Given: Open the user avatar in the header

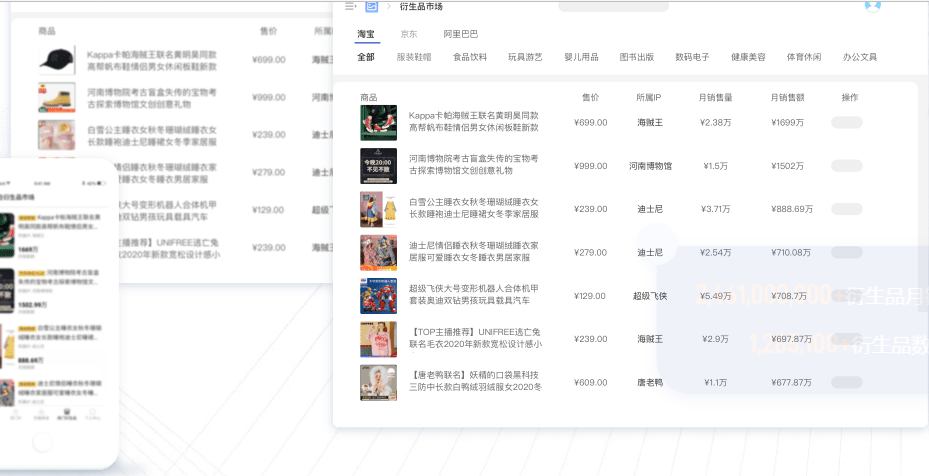Looking at the screenshot, I should pyautogui.click(x=873, y=5).
